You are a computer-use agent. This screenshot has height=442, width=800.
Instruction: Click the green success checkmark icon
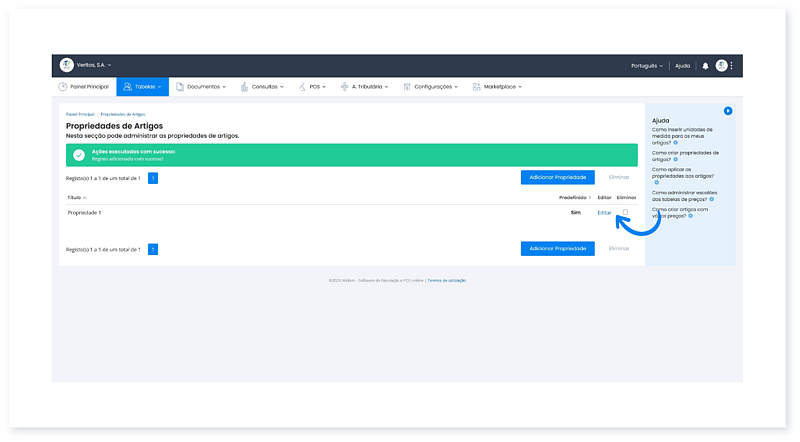79,155
